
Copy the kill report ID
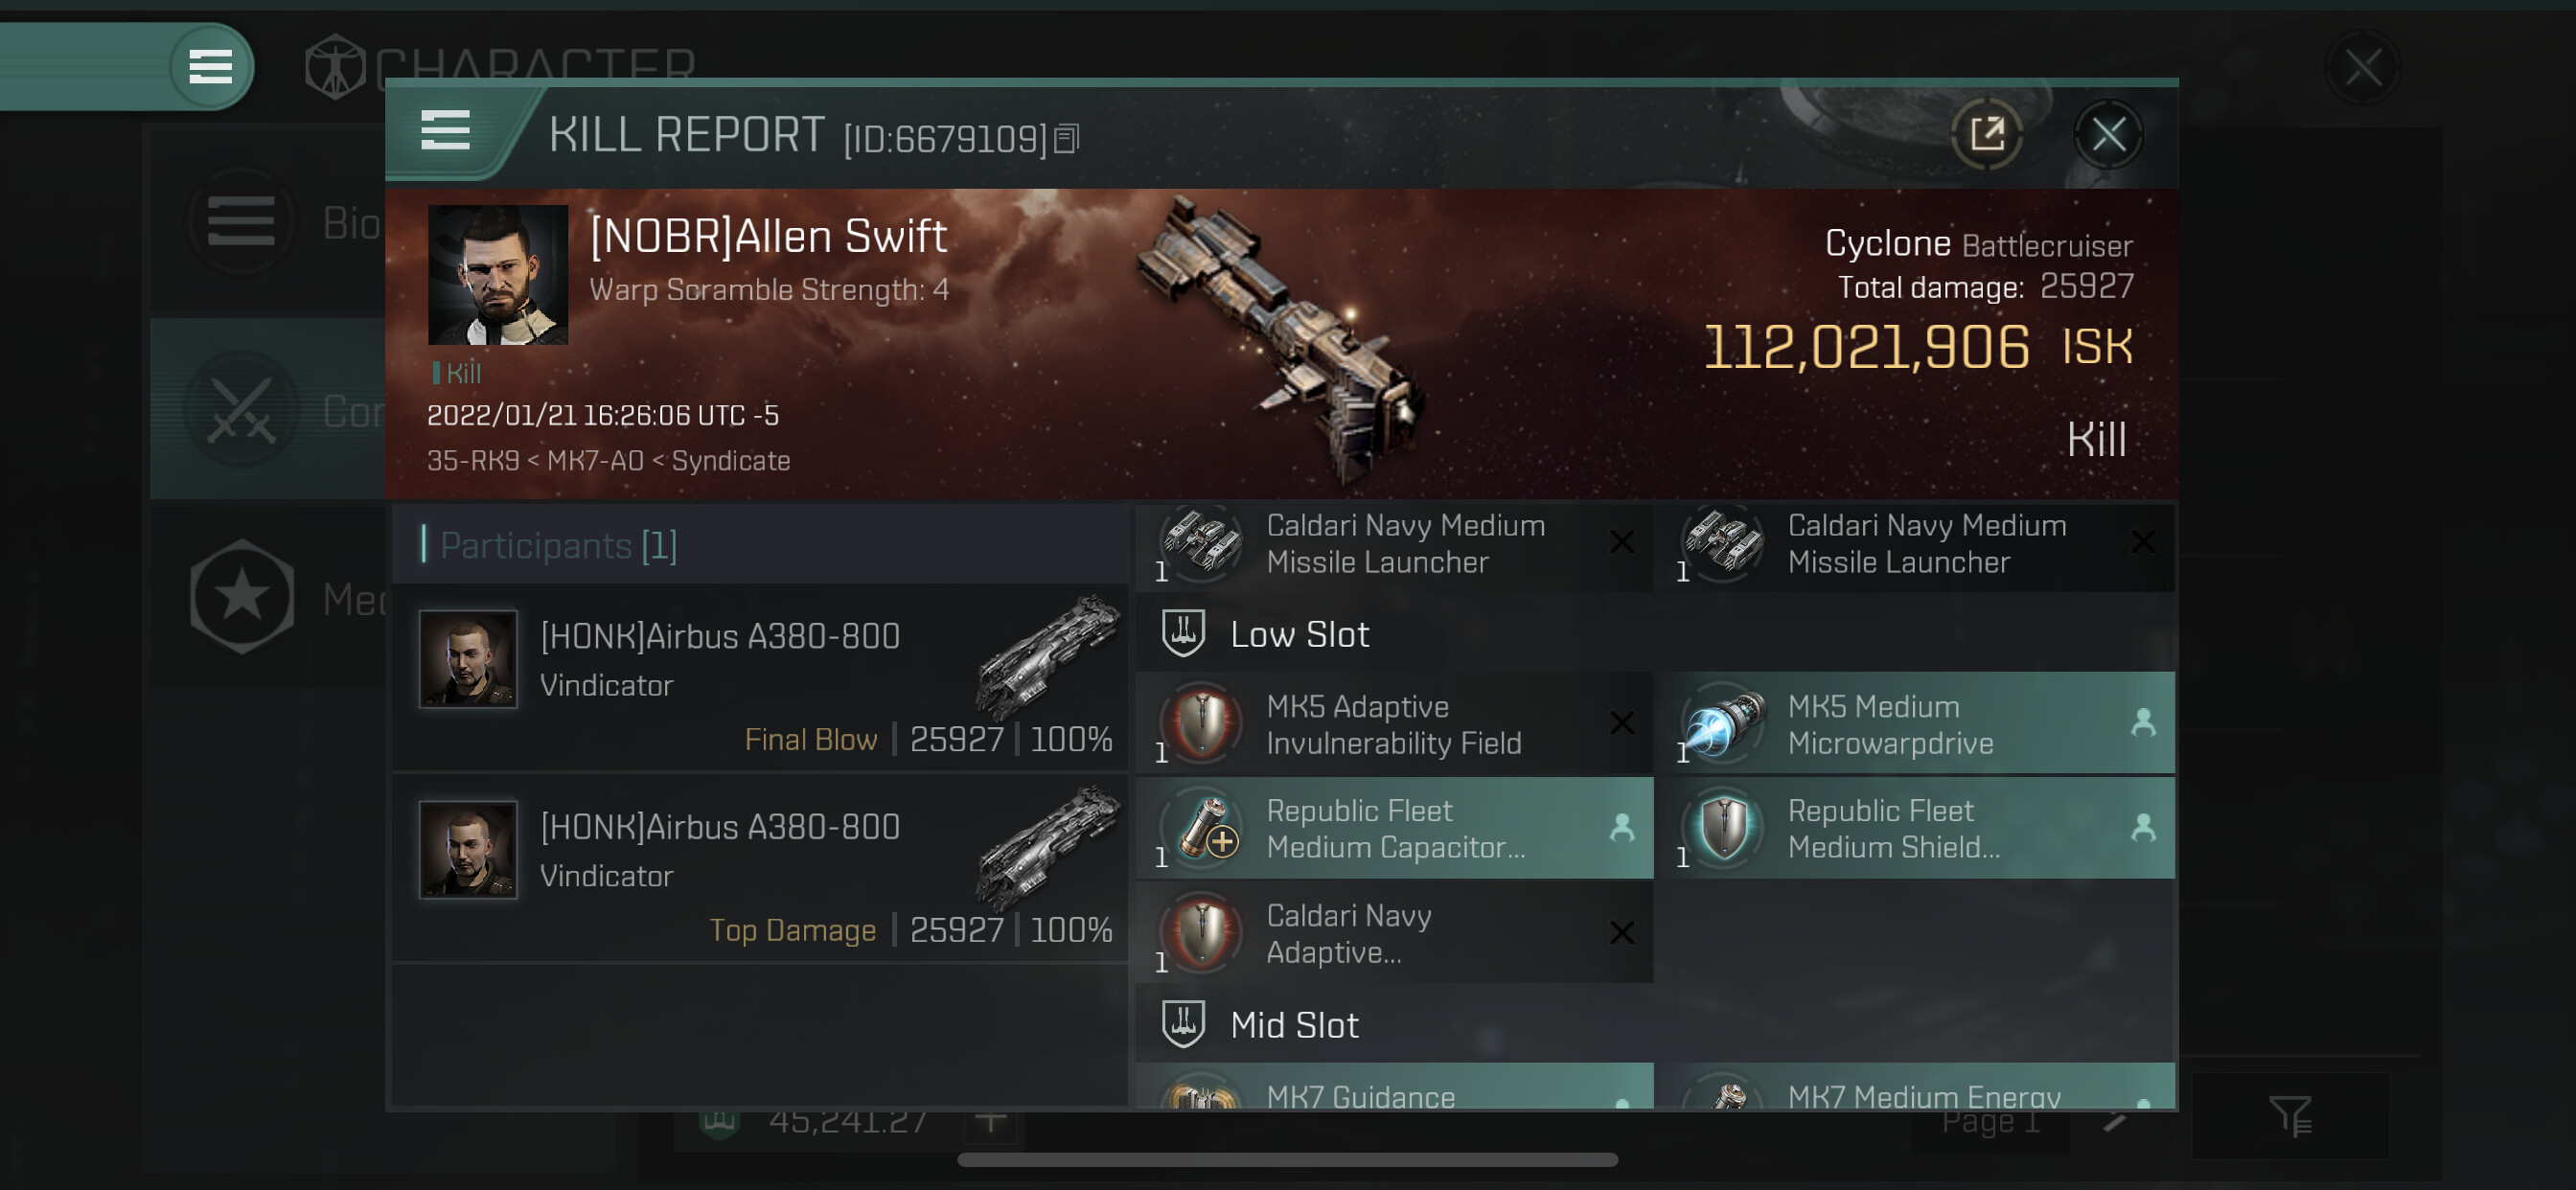pos(1067,140)
